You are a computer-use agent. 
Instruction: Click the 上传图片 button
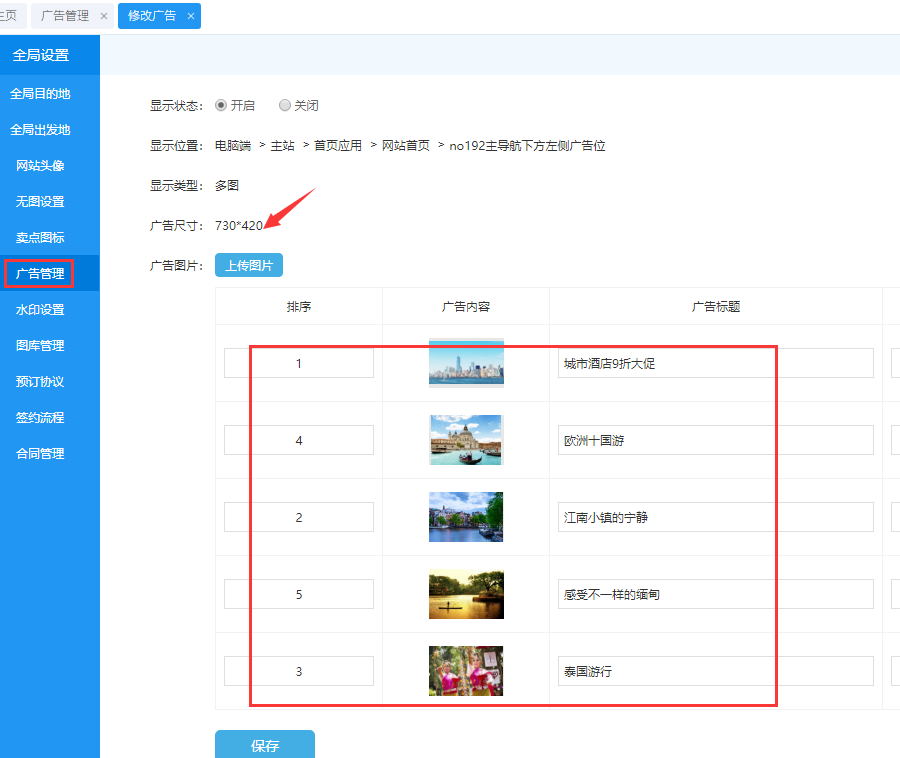click(249, 265)
